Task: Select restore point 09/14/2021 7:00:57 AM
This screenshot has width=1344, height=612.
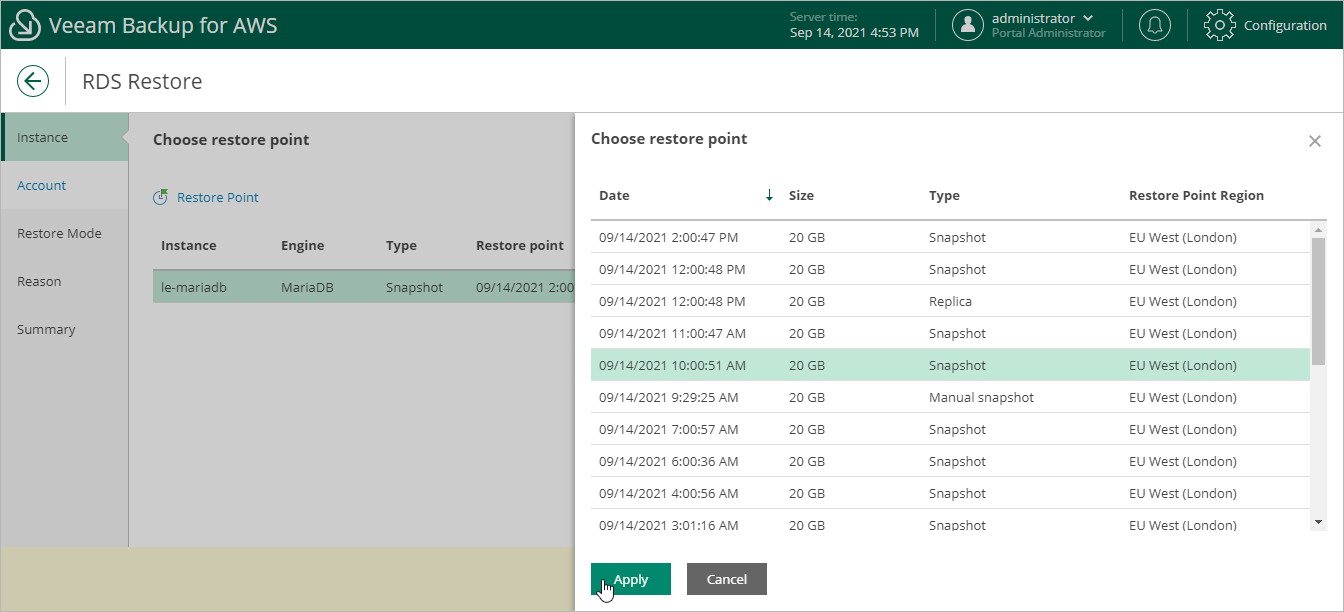Action: tap(950, 429)
